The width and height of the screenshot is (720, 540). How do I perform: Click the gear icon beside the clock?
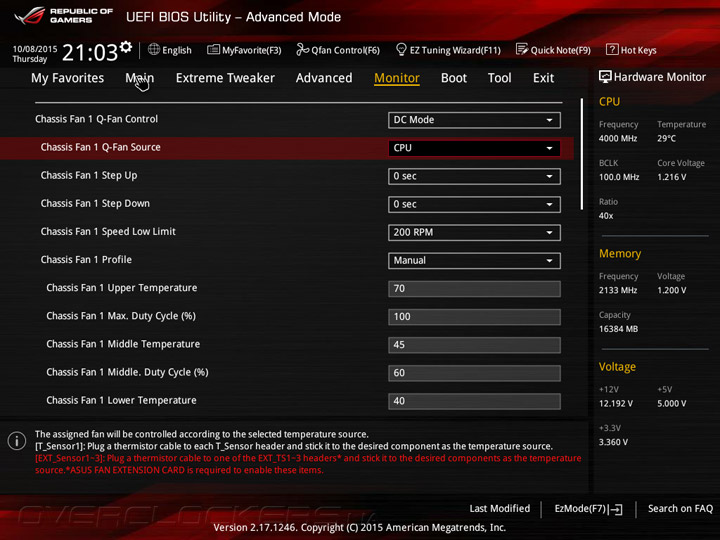(x=126, y=47)
